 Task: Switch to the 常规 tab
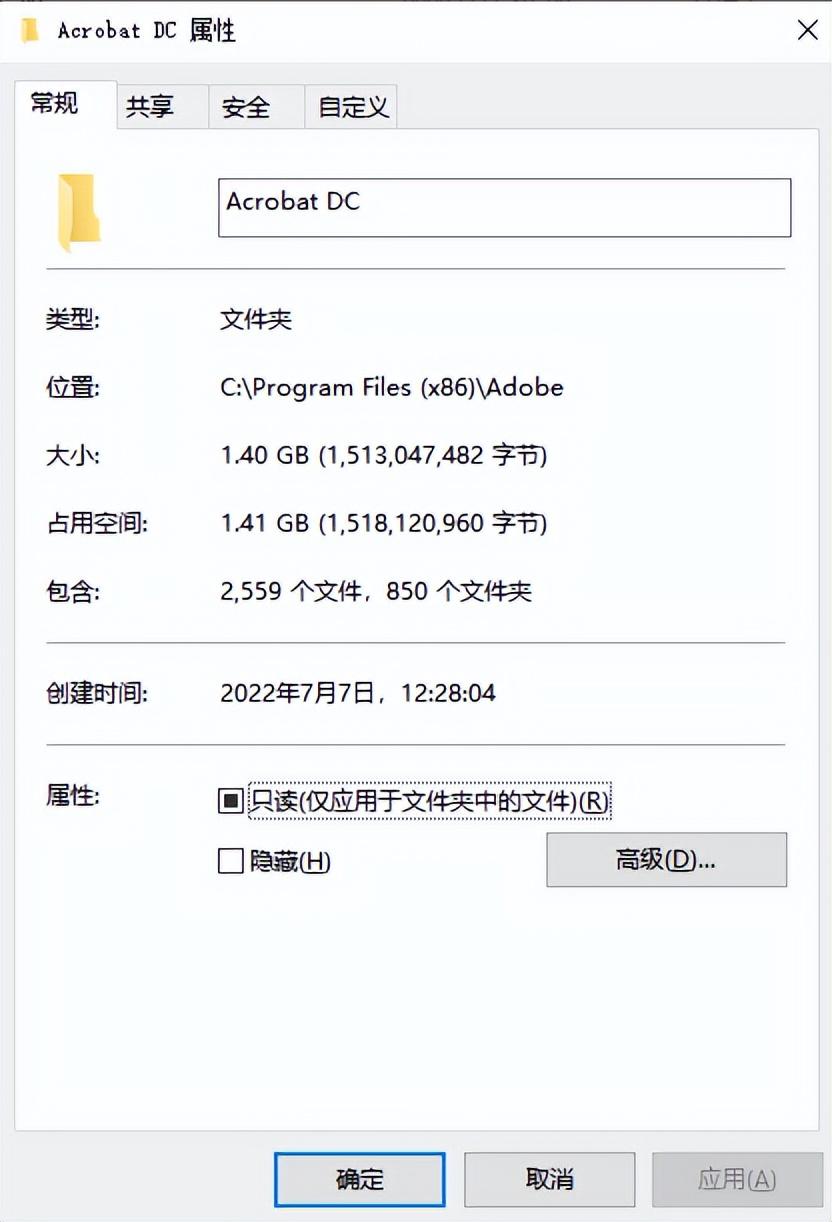pyautogui.click(x=55, y=104)
